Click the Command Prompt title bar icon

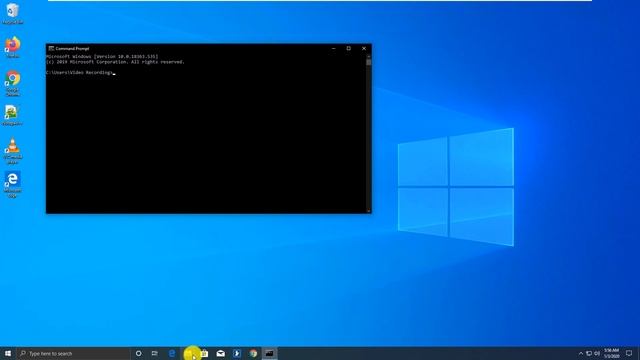click(x=51, y=48)
